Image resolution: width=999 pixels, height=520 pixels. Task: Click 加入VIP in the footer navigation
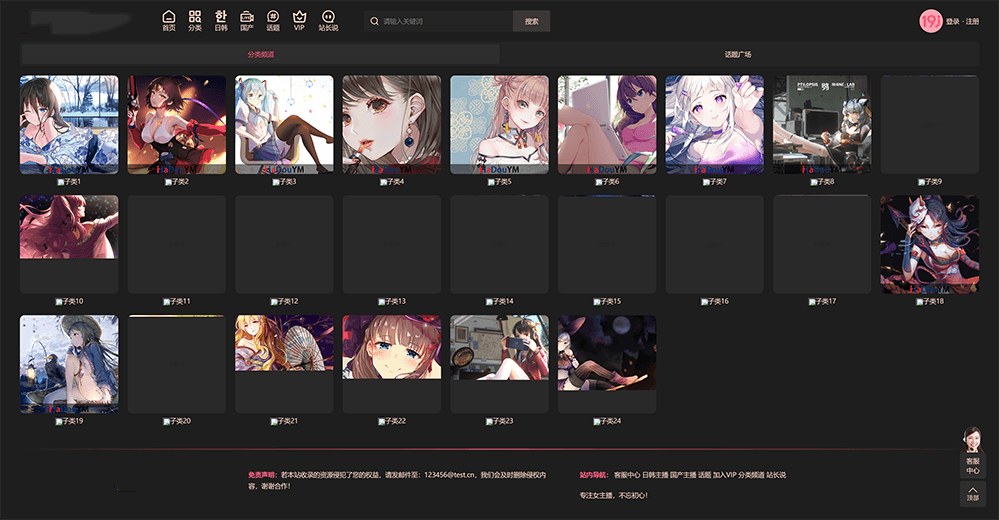[724, 475]
